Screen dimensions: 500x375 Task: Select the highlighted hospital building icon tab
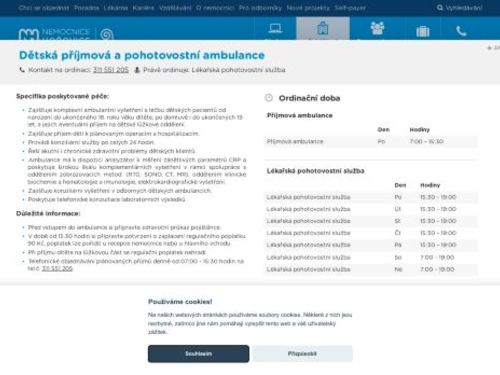[x=323, y=29]
